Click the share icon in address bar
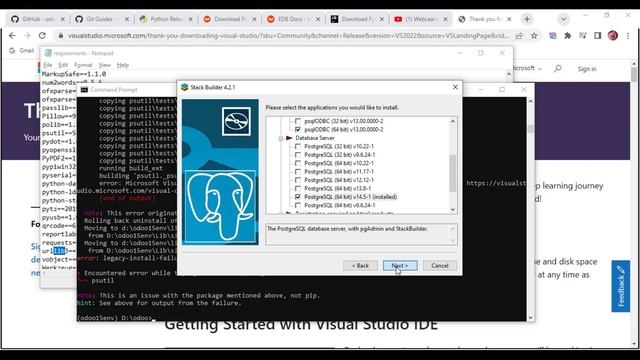The image size is (640, 360). [x=519, y=36]
